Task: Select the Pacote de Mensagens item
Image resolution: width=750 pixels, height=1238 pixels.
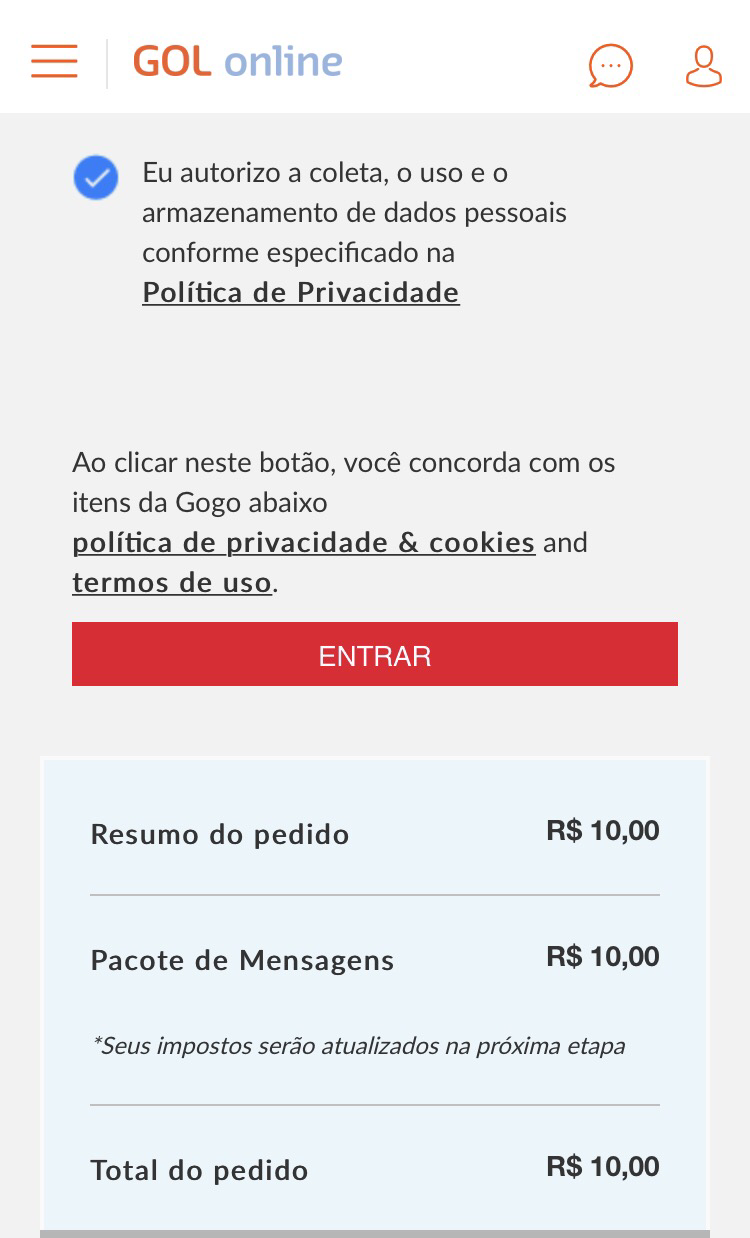Action: (242, 961)
